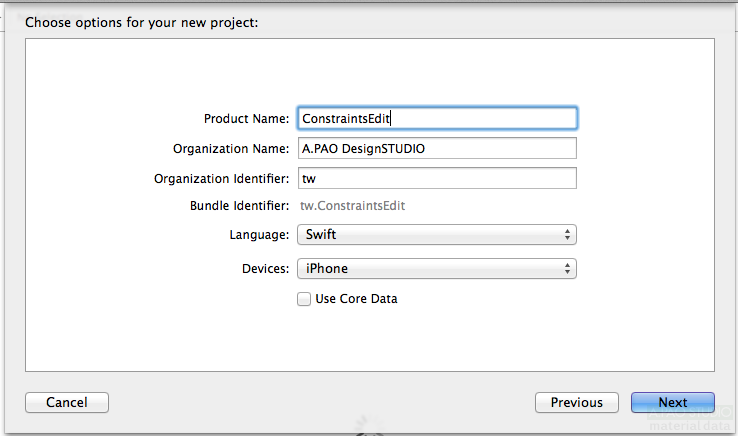The height and width of the screenshot is (436, 738).
Task: Click the "Devices:" label
Action: (x=265, y=268)
